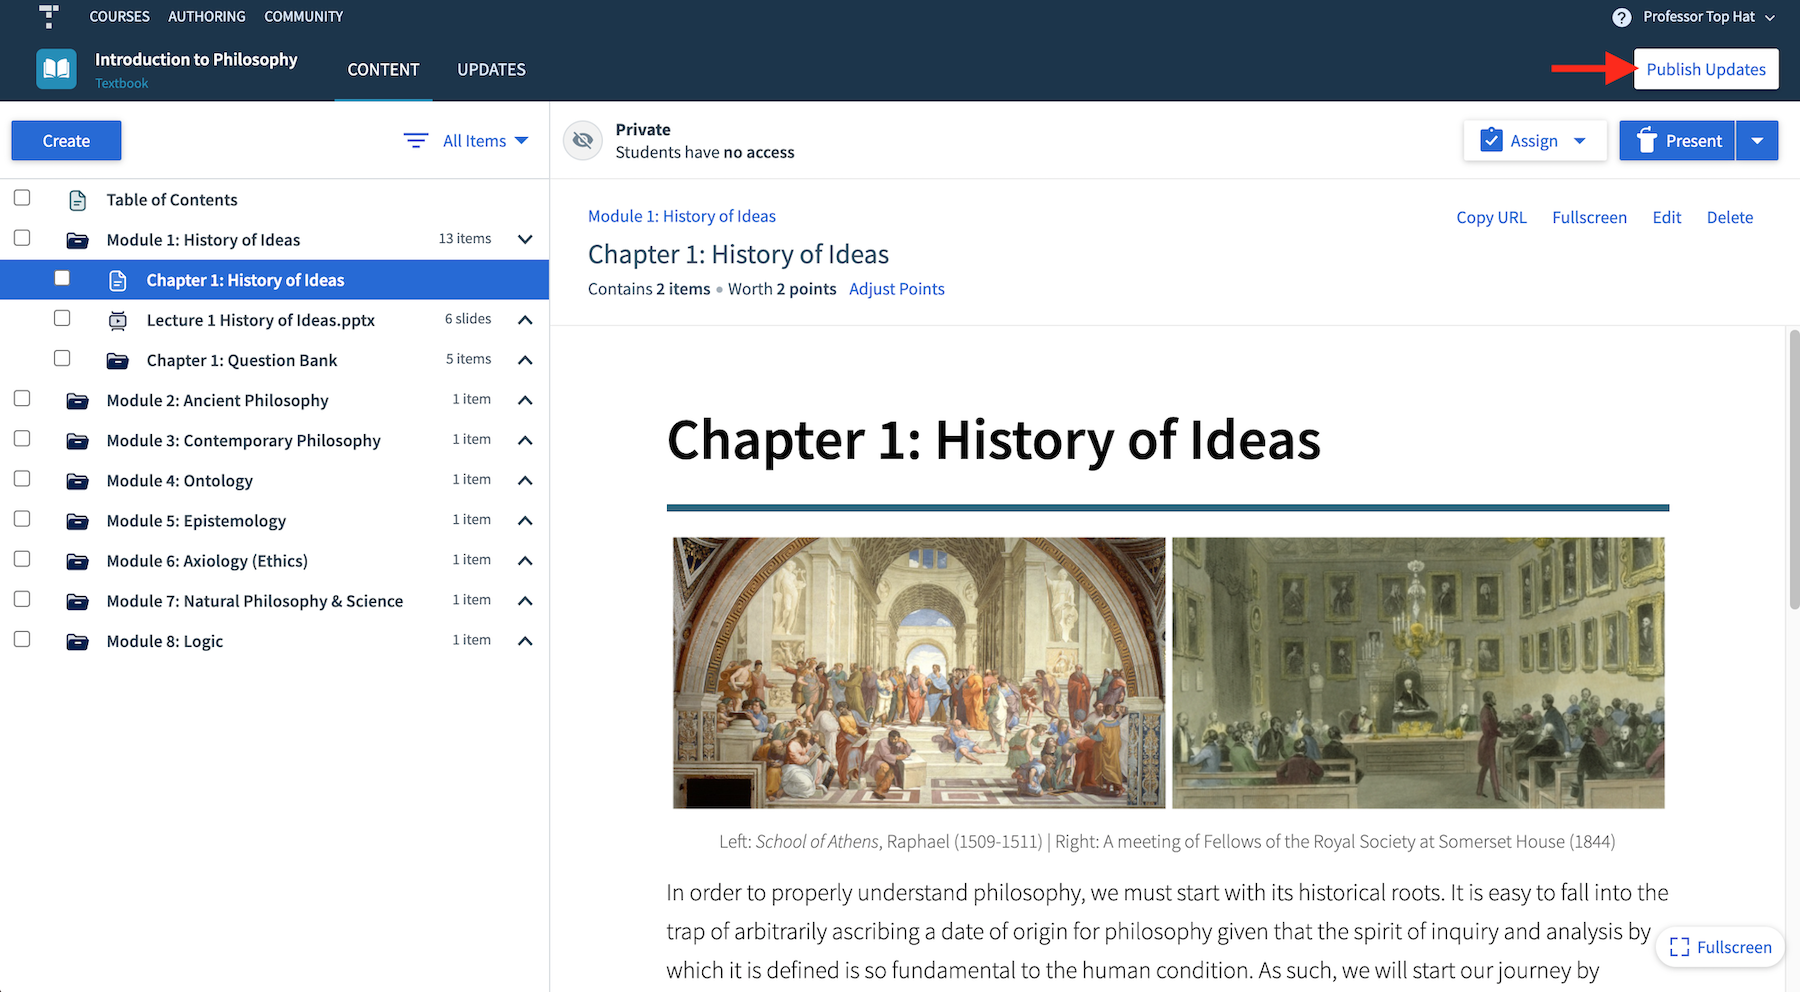Viewport: 1800px width, 992px height.
Task: Tick the Module 2: Ancient Philosophy checkbox
Action: (x=22, y=398)
